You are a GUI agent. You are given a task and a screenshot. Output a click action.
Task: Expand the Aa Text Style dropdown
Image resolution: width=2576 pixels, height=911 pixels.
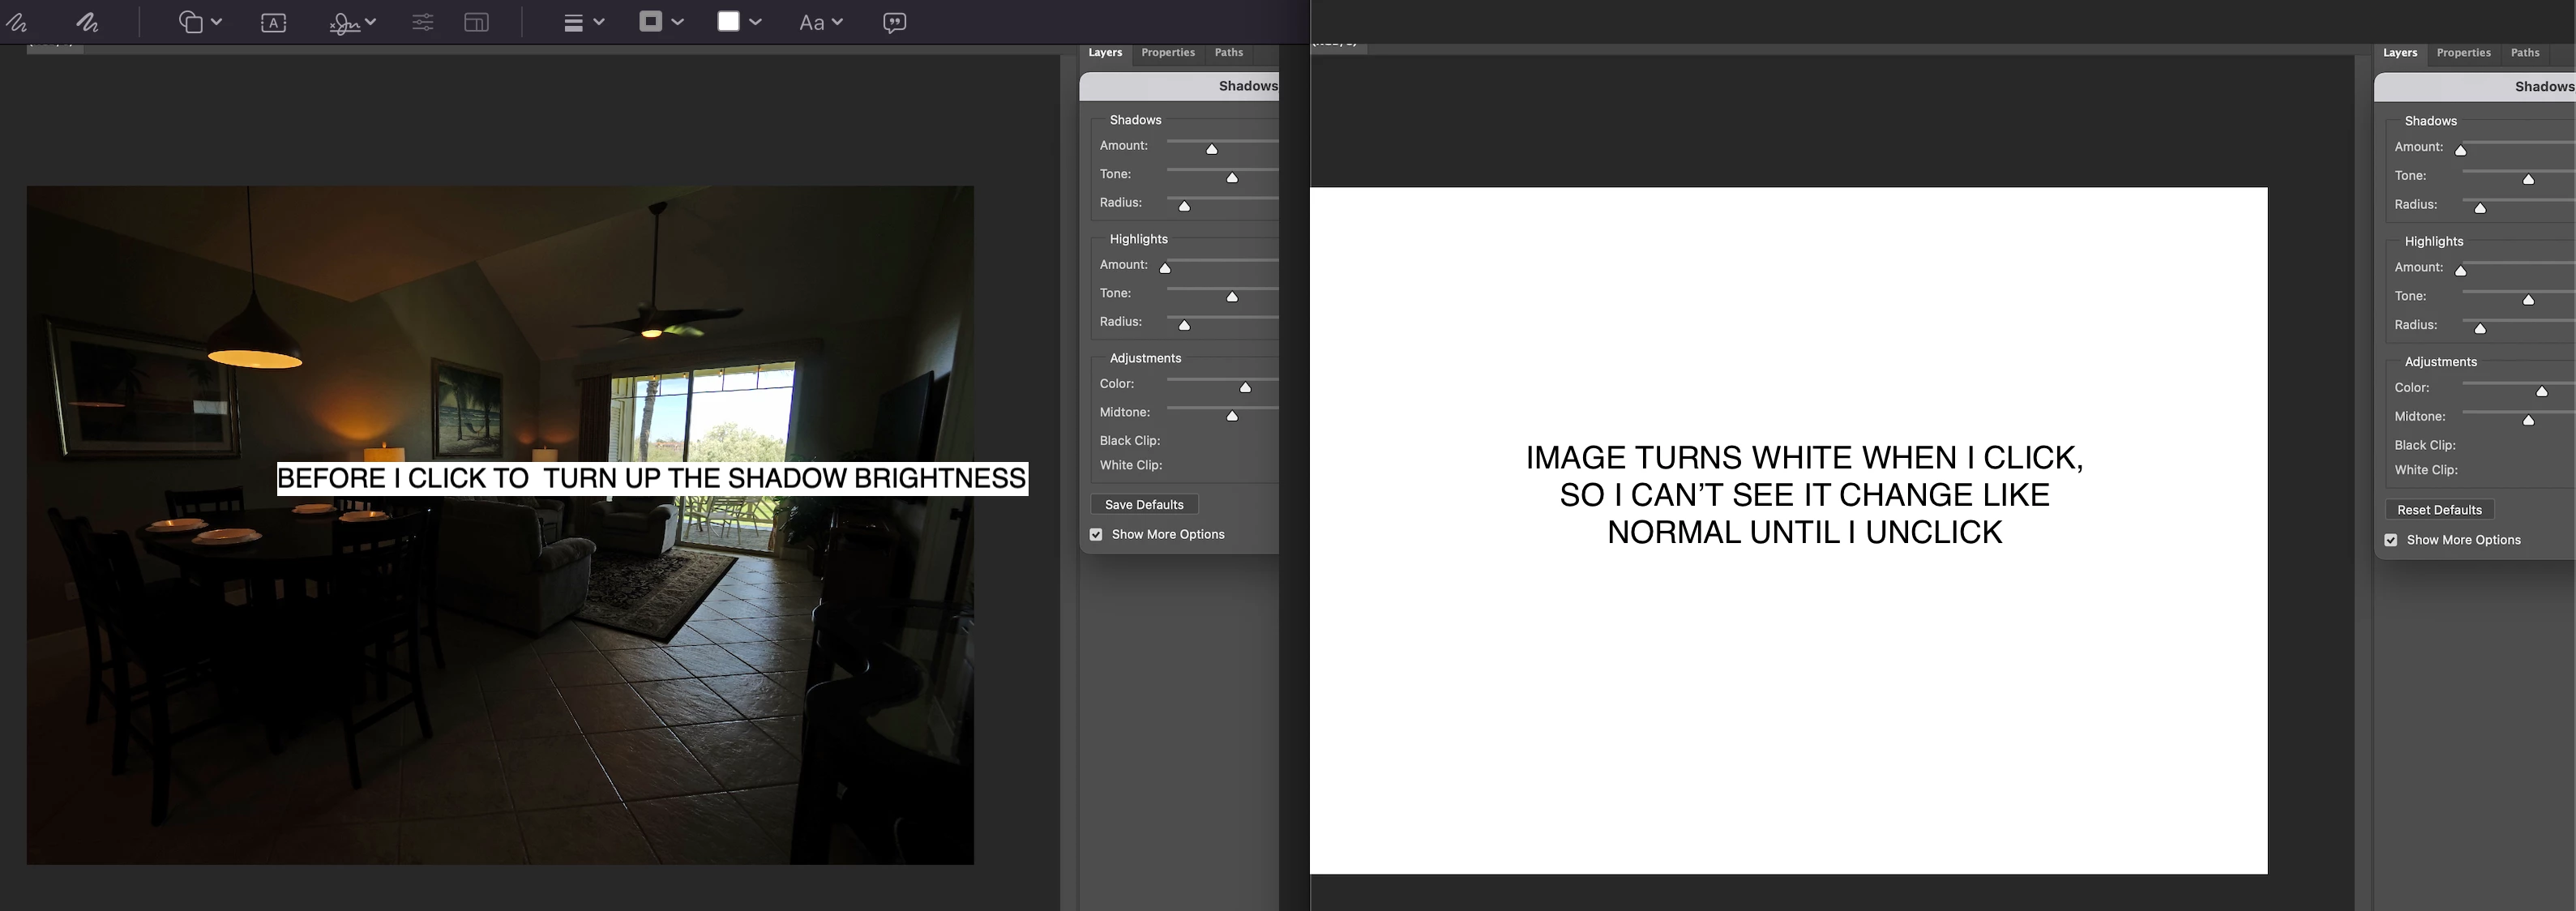point(821,22)
